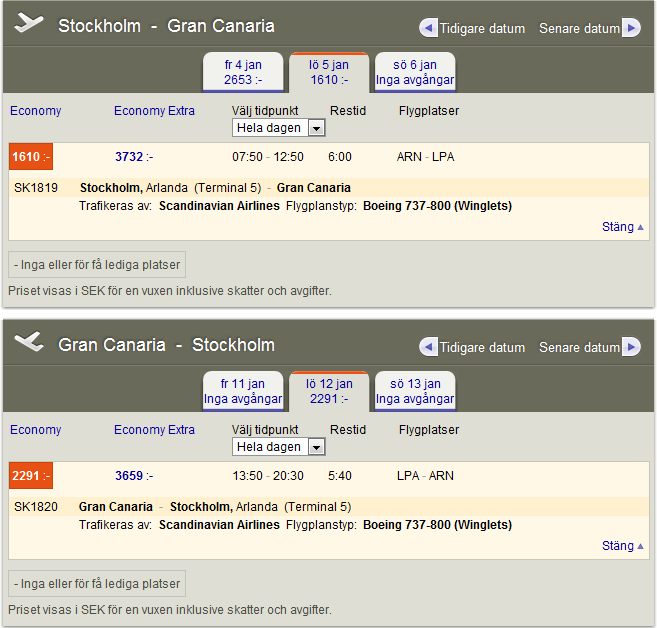Open the outbound Hela dagen time dropdown
Image resolution: width=657 pixels, height=628 pixels.
click(x=278, y=128)
